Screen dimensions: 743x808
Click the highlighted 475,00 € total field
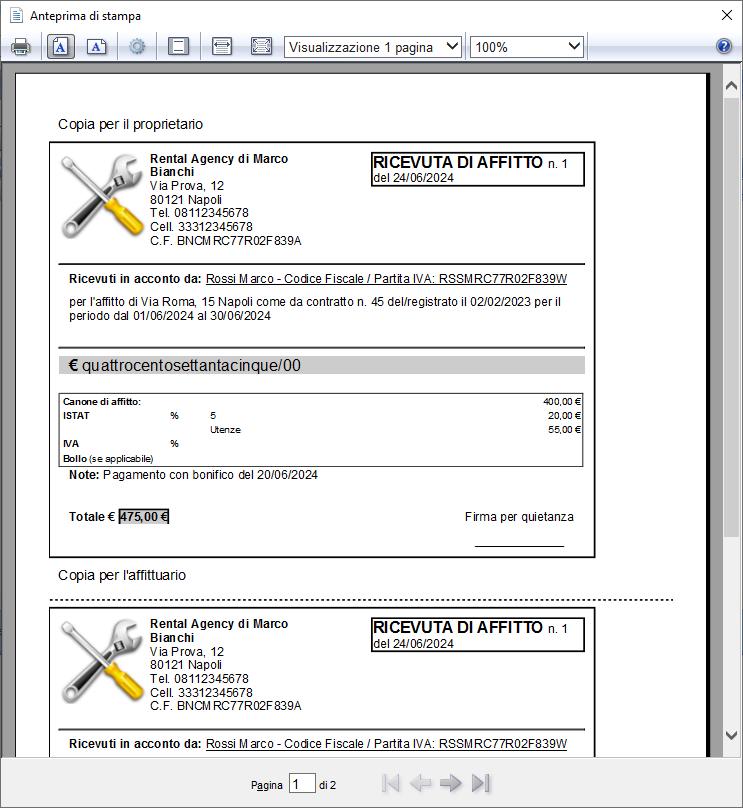pos(144,516)
